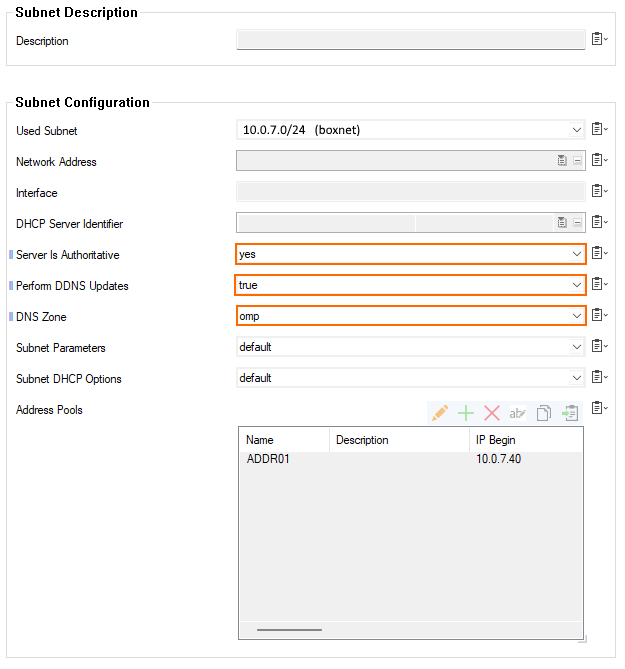Select the ADDR01 pool row
The image size is (625, 669).
[x=411, y=459]
